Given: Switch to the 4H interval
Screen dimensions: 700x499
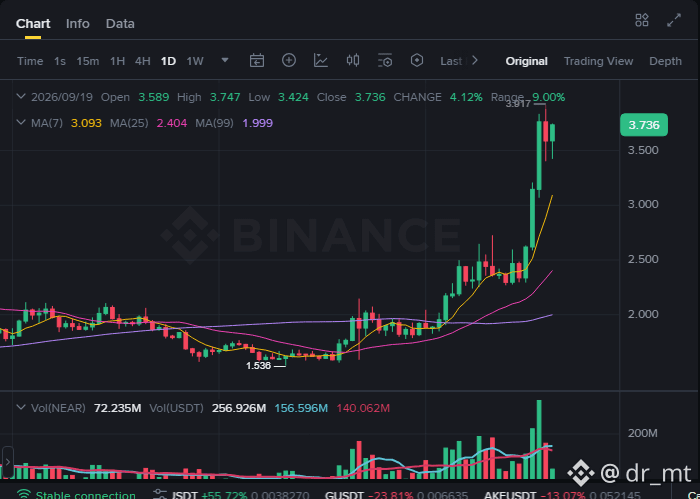Looking at the screenshot, I should (x=142, y=61).
